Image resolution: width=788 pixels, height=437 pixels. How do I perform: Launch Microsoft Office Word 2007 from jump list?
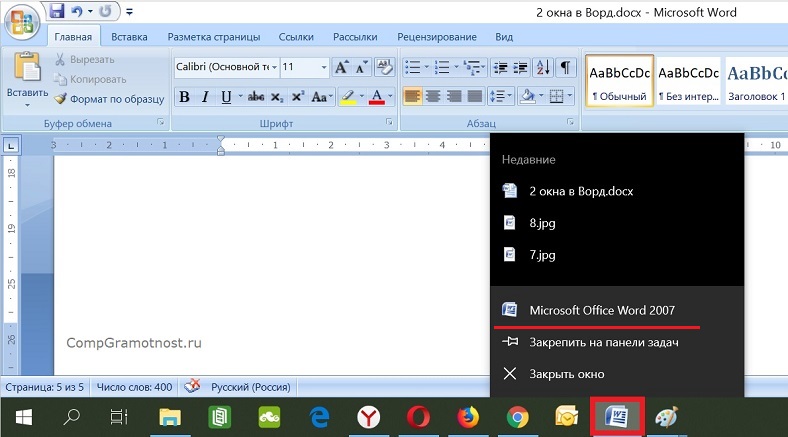(617, 310)
